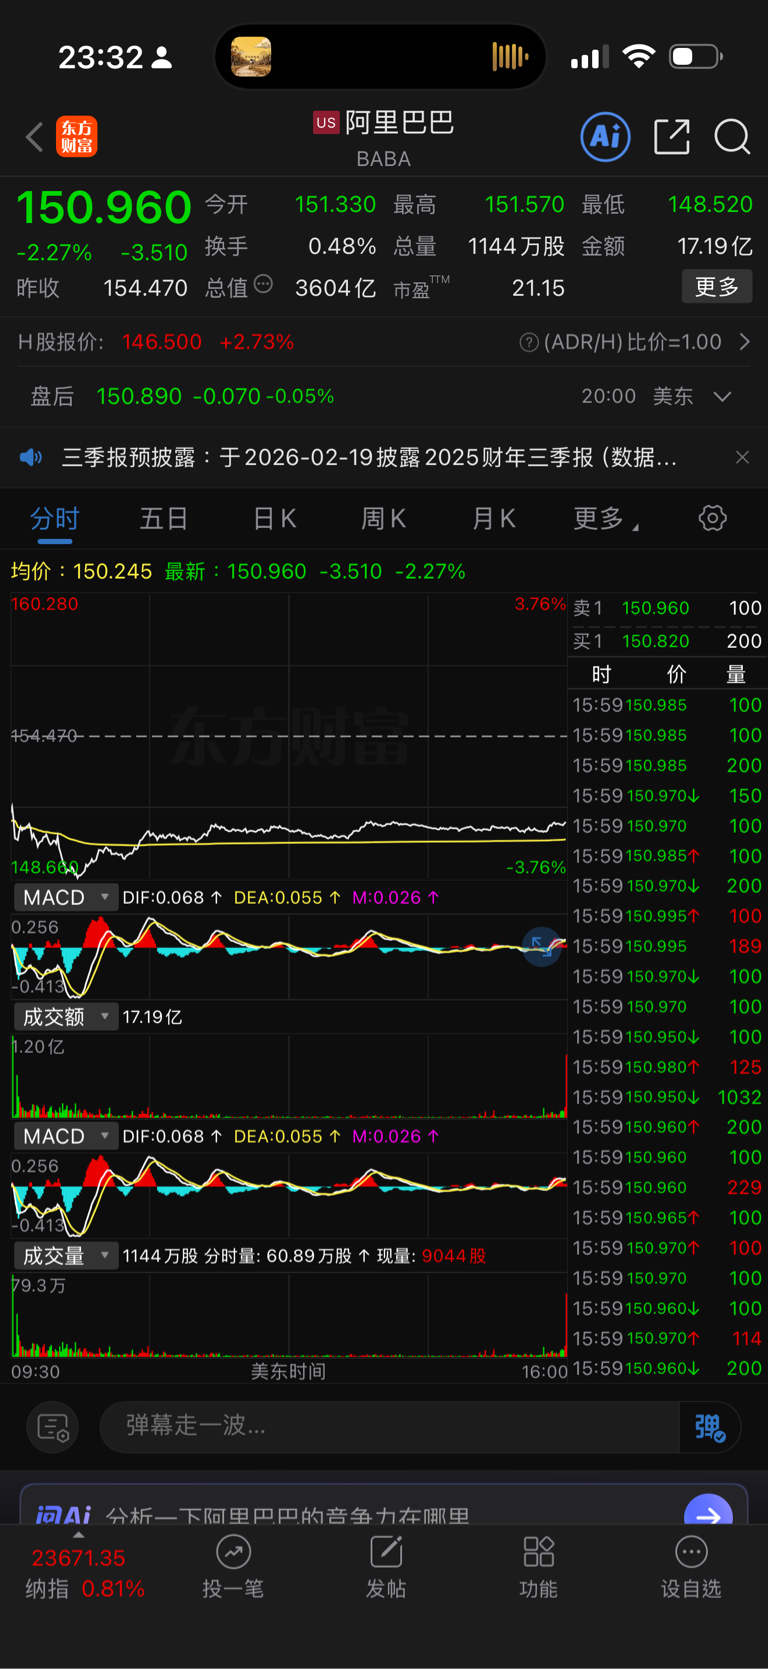Expand H股报价 row chevron
The image size is (768, 1669).
[x=744, y=342]
